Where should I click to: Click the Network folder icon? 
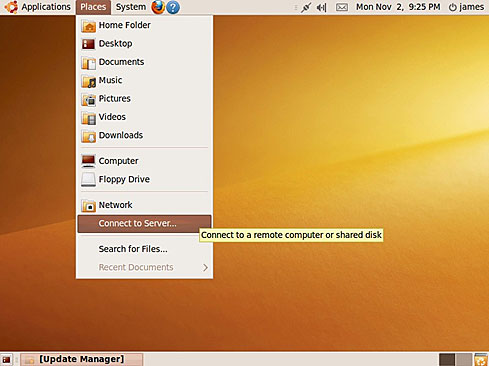(88, 205)
